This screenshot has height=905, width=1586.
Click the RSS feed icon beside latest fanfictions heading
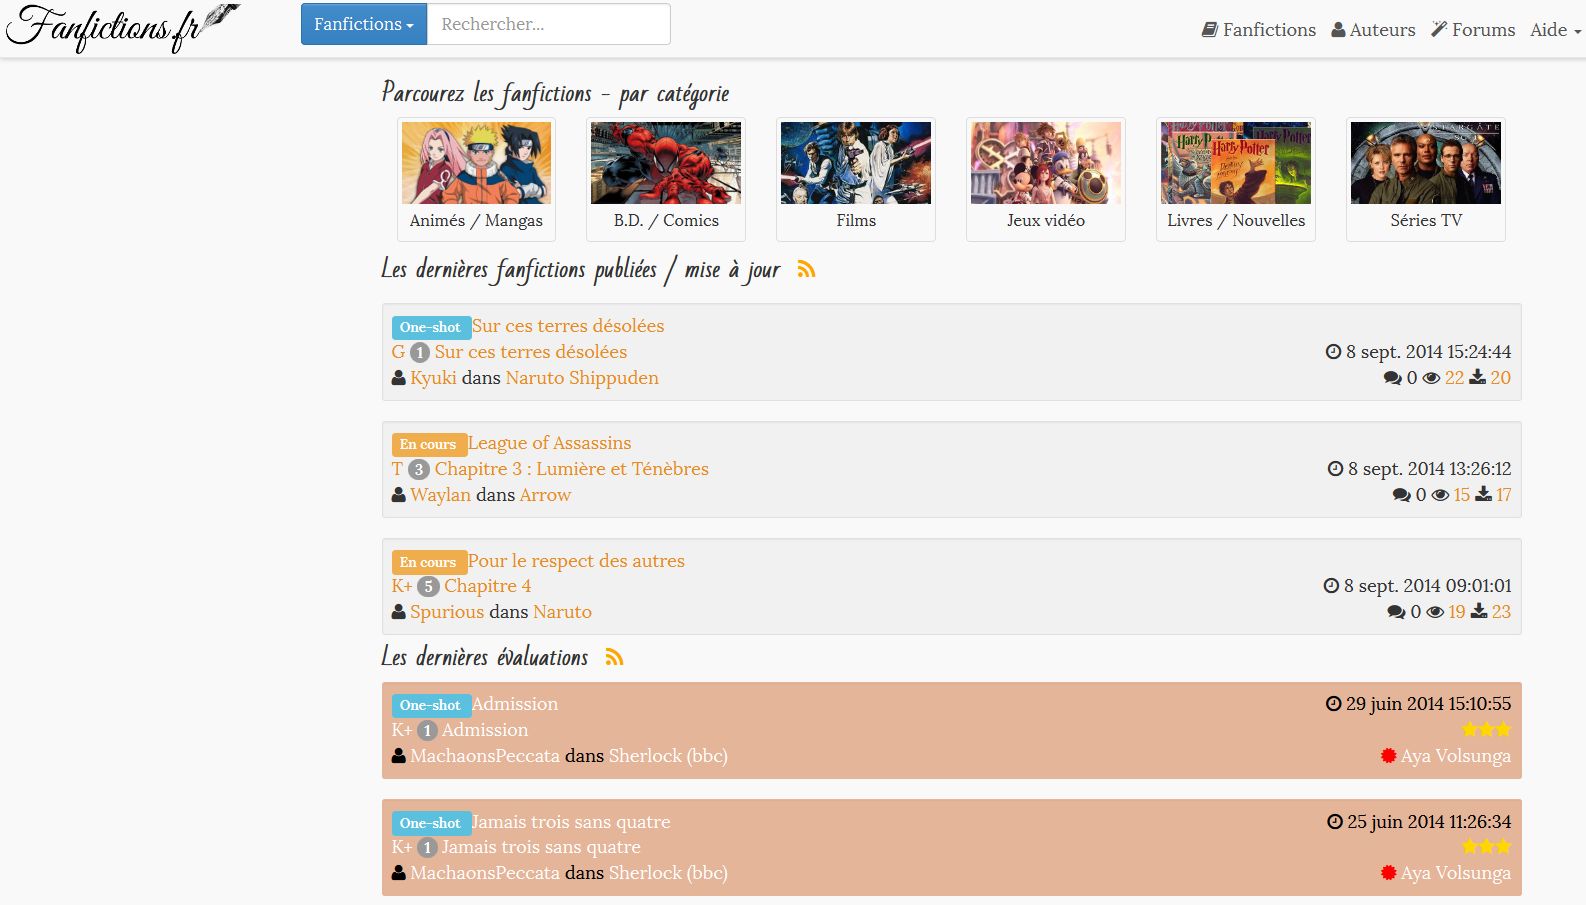click(x=806, y=270)
